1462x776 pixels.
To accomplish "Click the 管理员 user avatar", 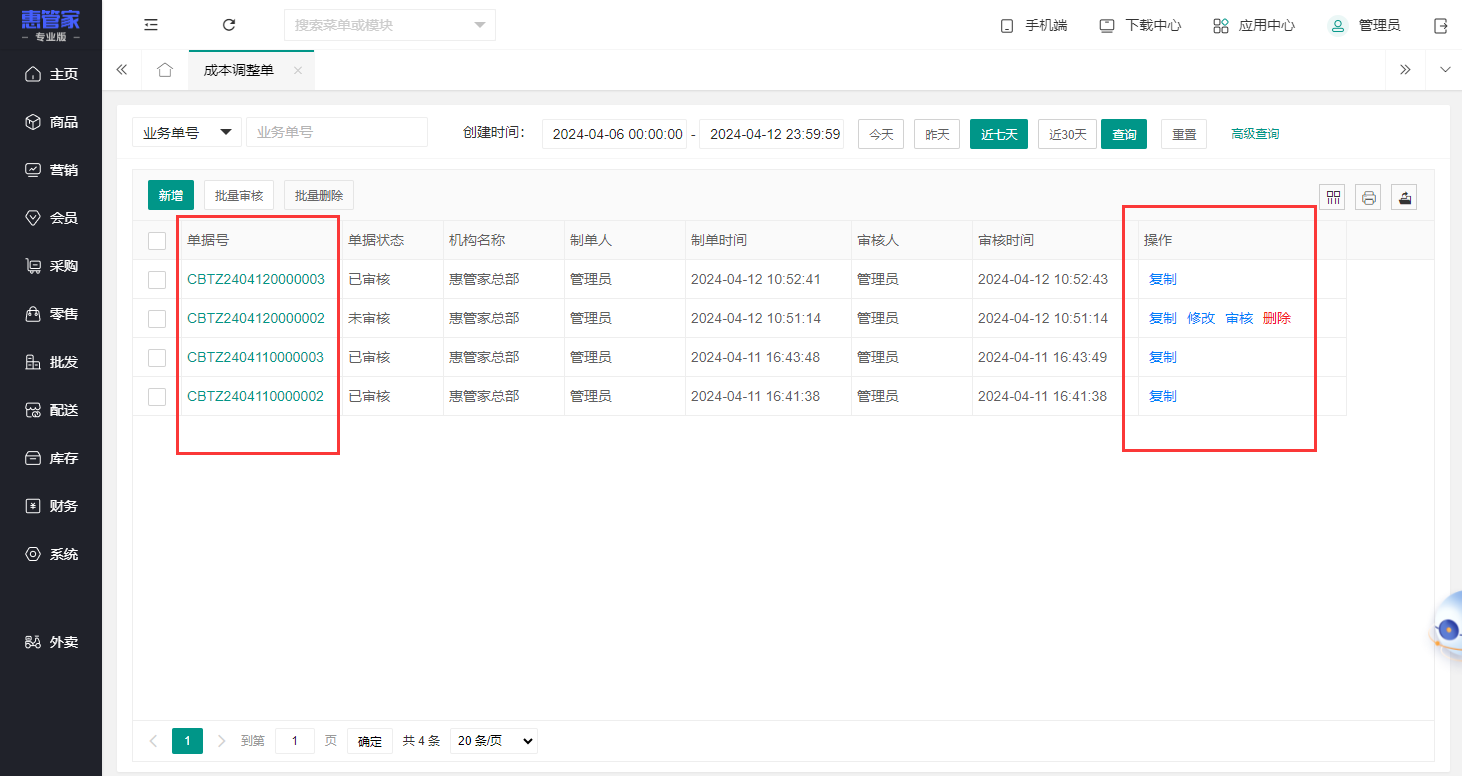I will click(x=1338, y=26).
